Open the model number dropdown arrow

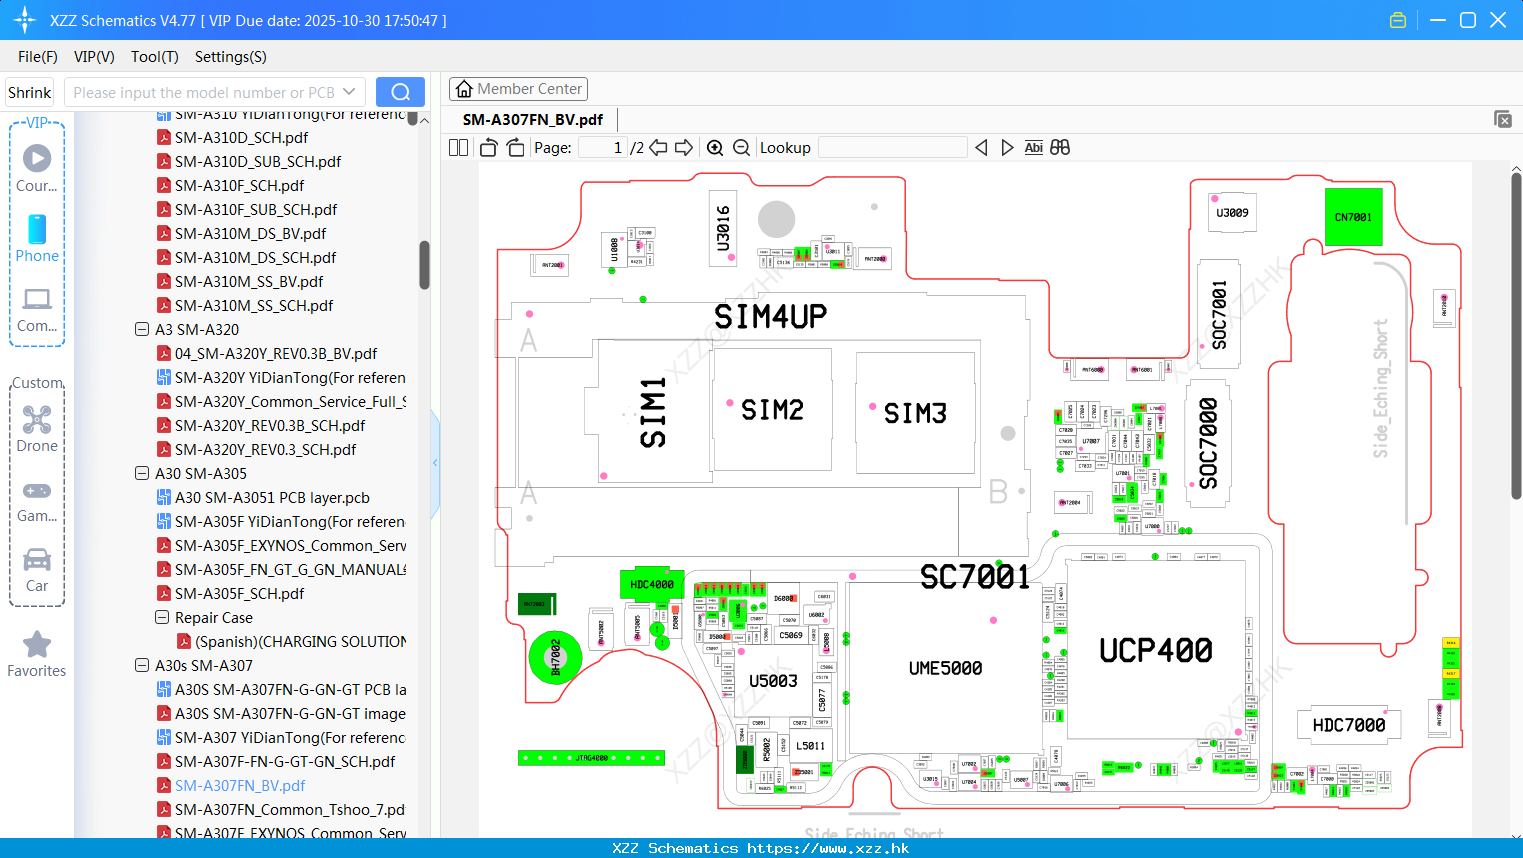point(349,92)
